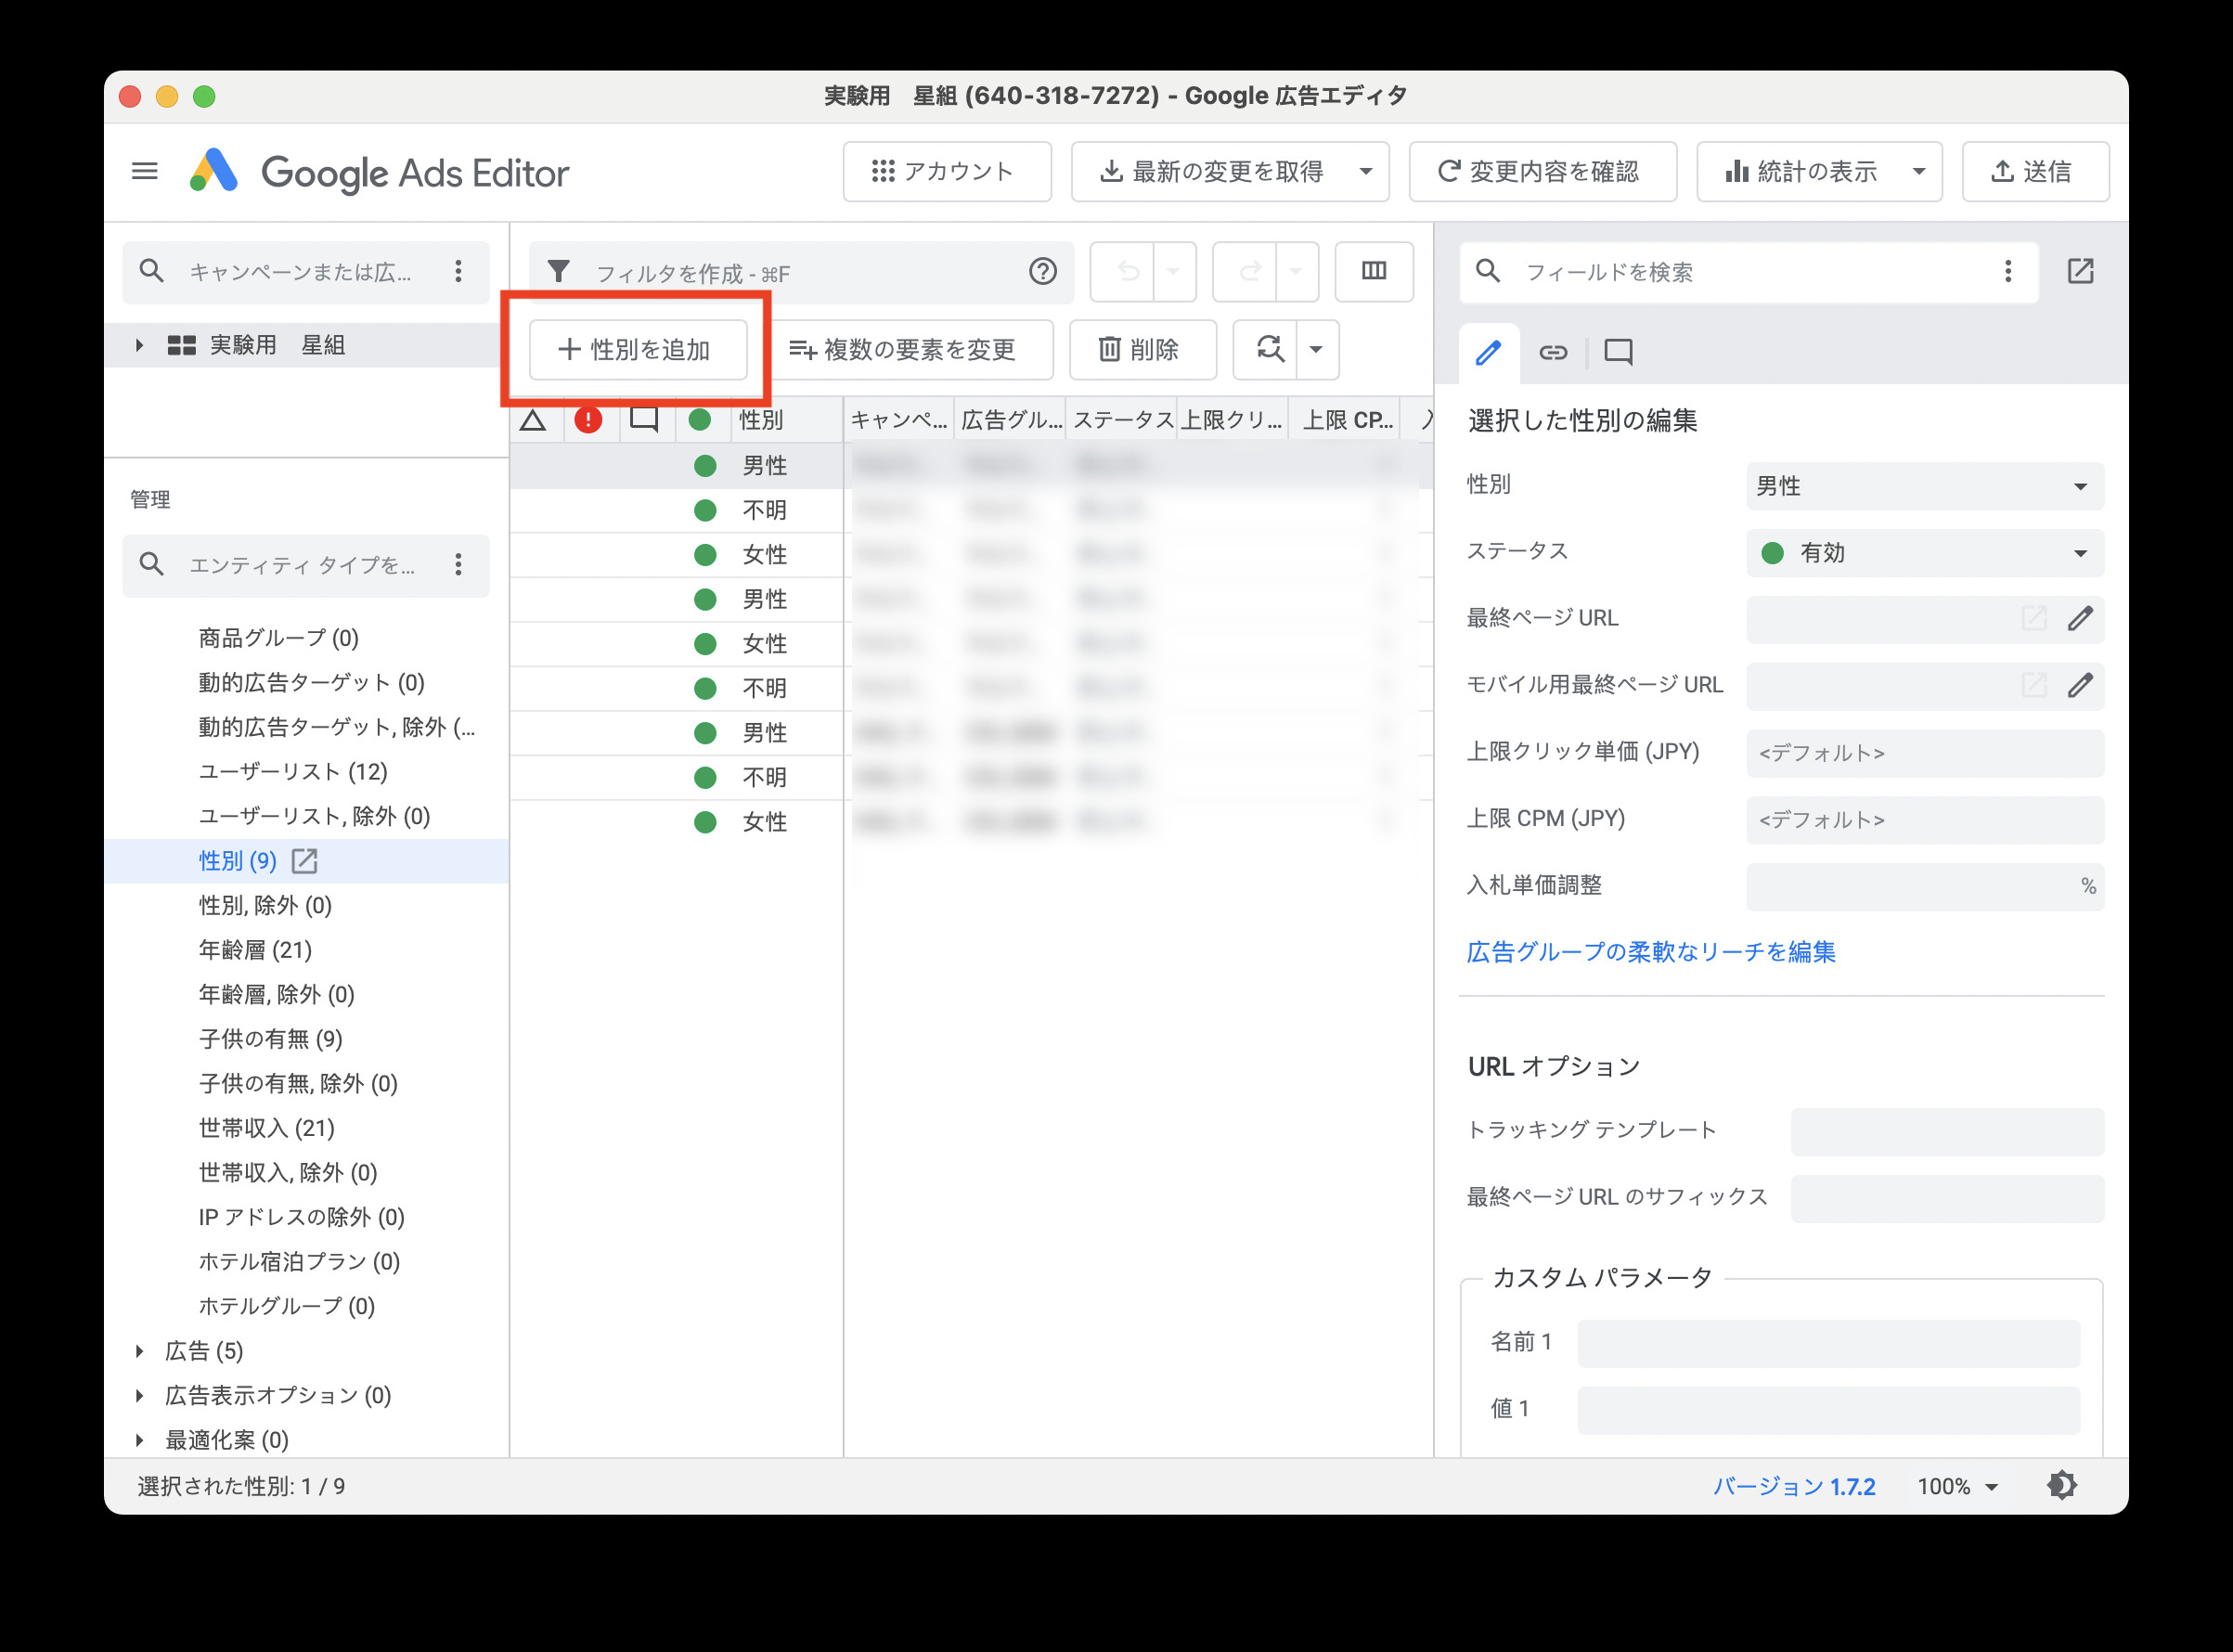Click the find and replace icon

[x=1270, y=350]
